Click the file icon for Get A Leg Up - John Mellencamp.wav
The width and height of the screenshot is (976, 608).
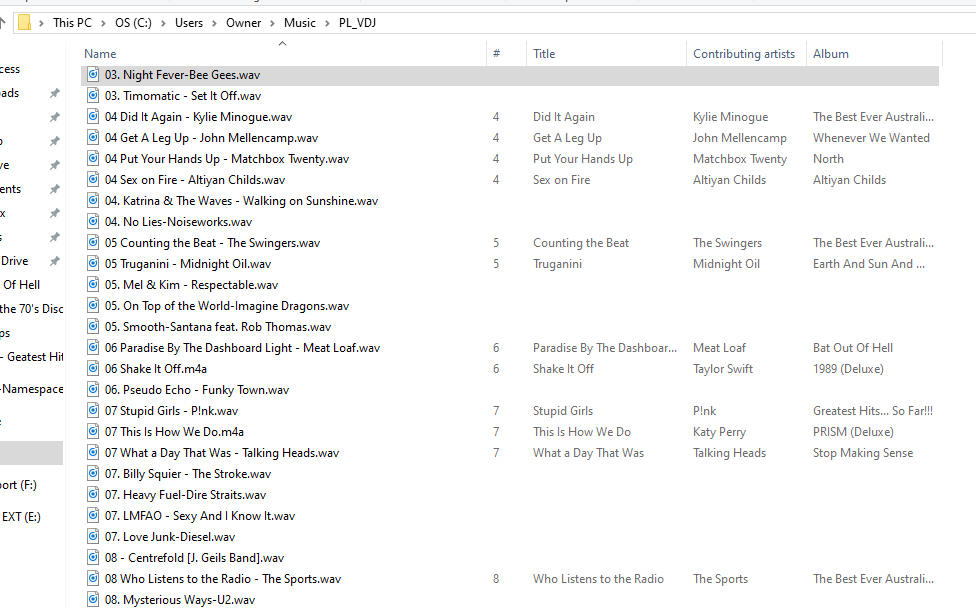(93, 138)
